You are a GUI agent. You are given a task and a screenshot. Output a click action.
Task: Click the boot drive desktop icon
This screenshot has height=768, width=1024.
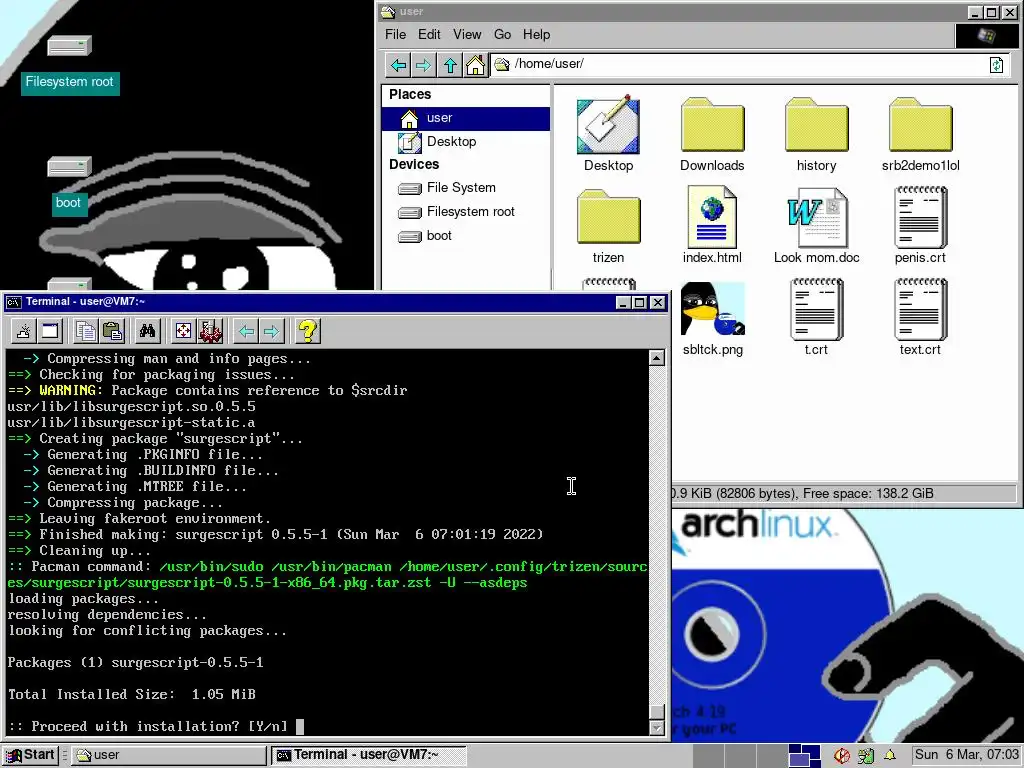69,185
